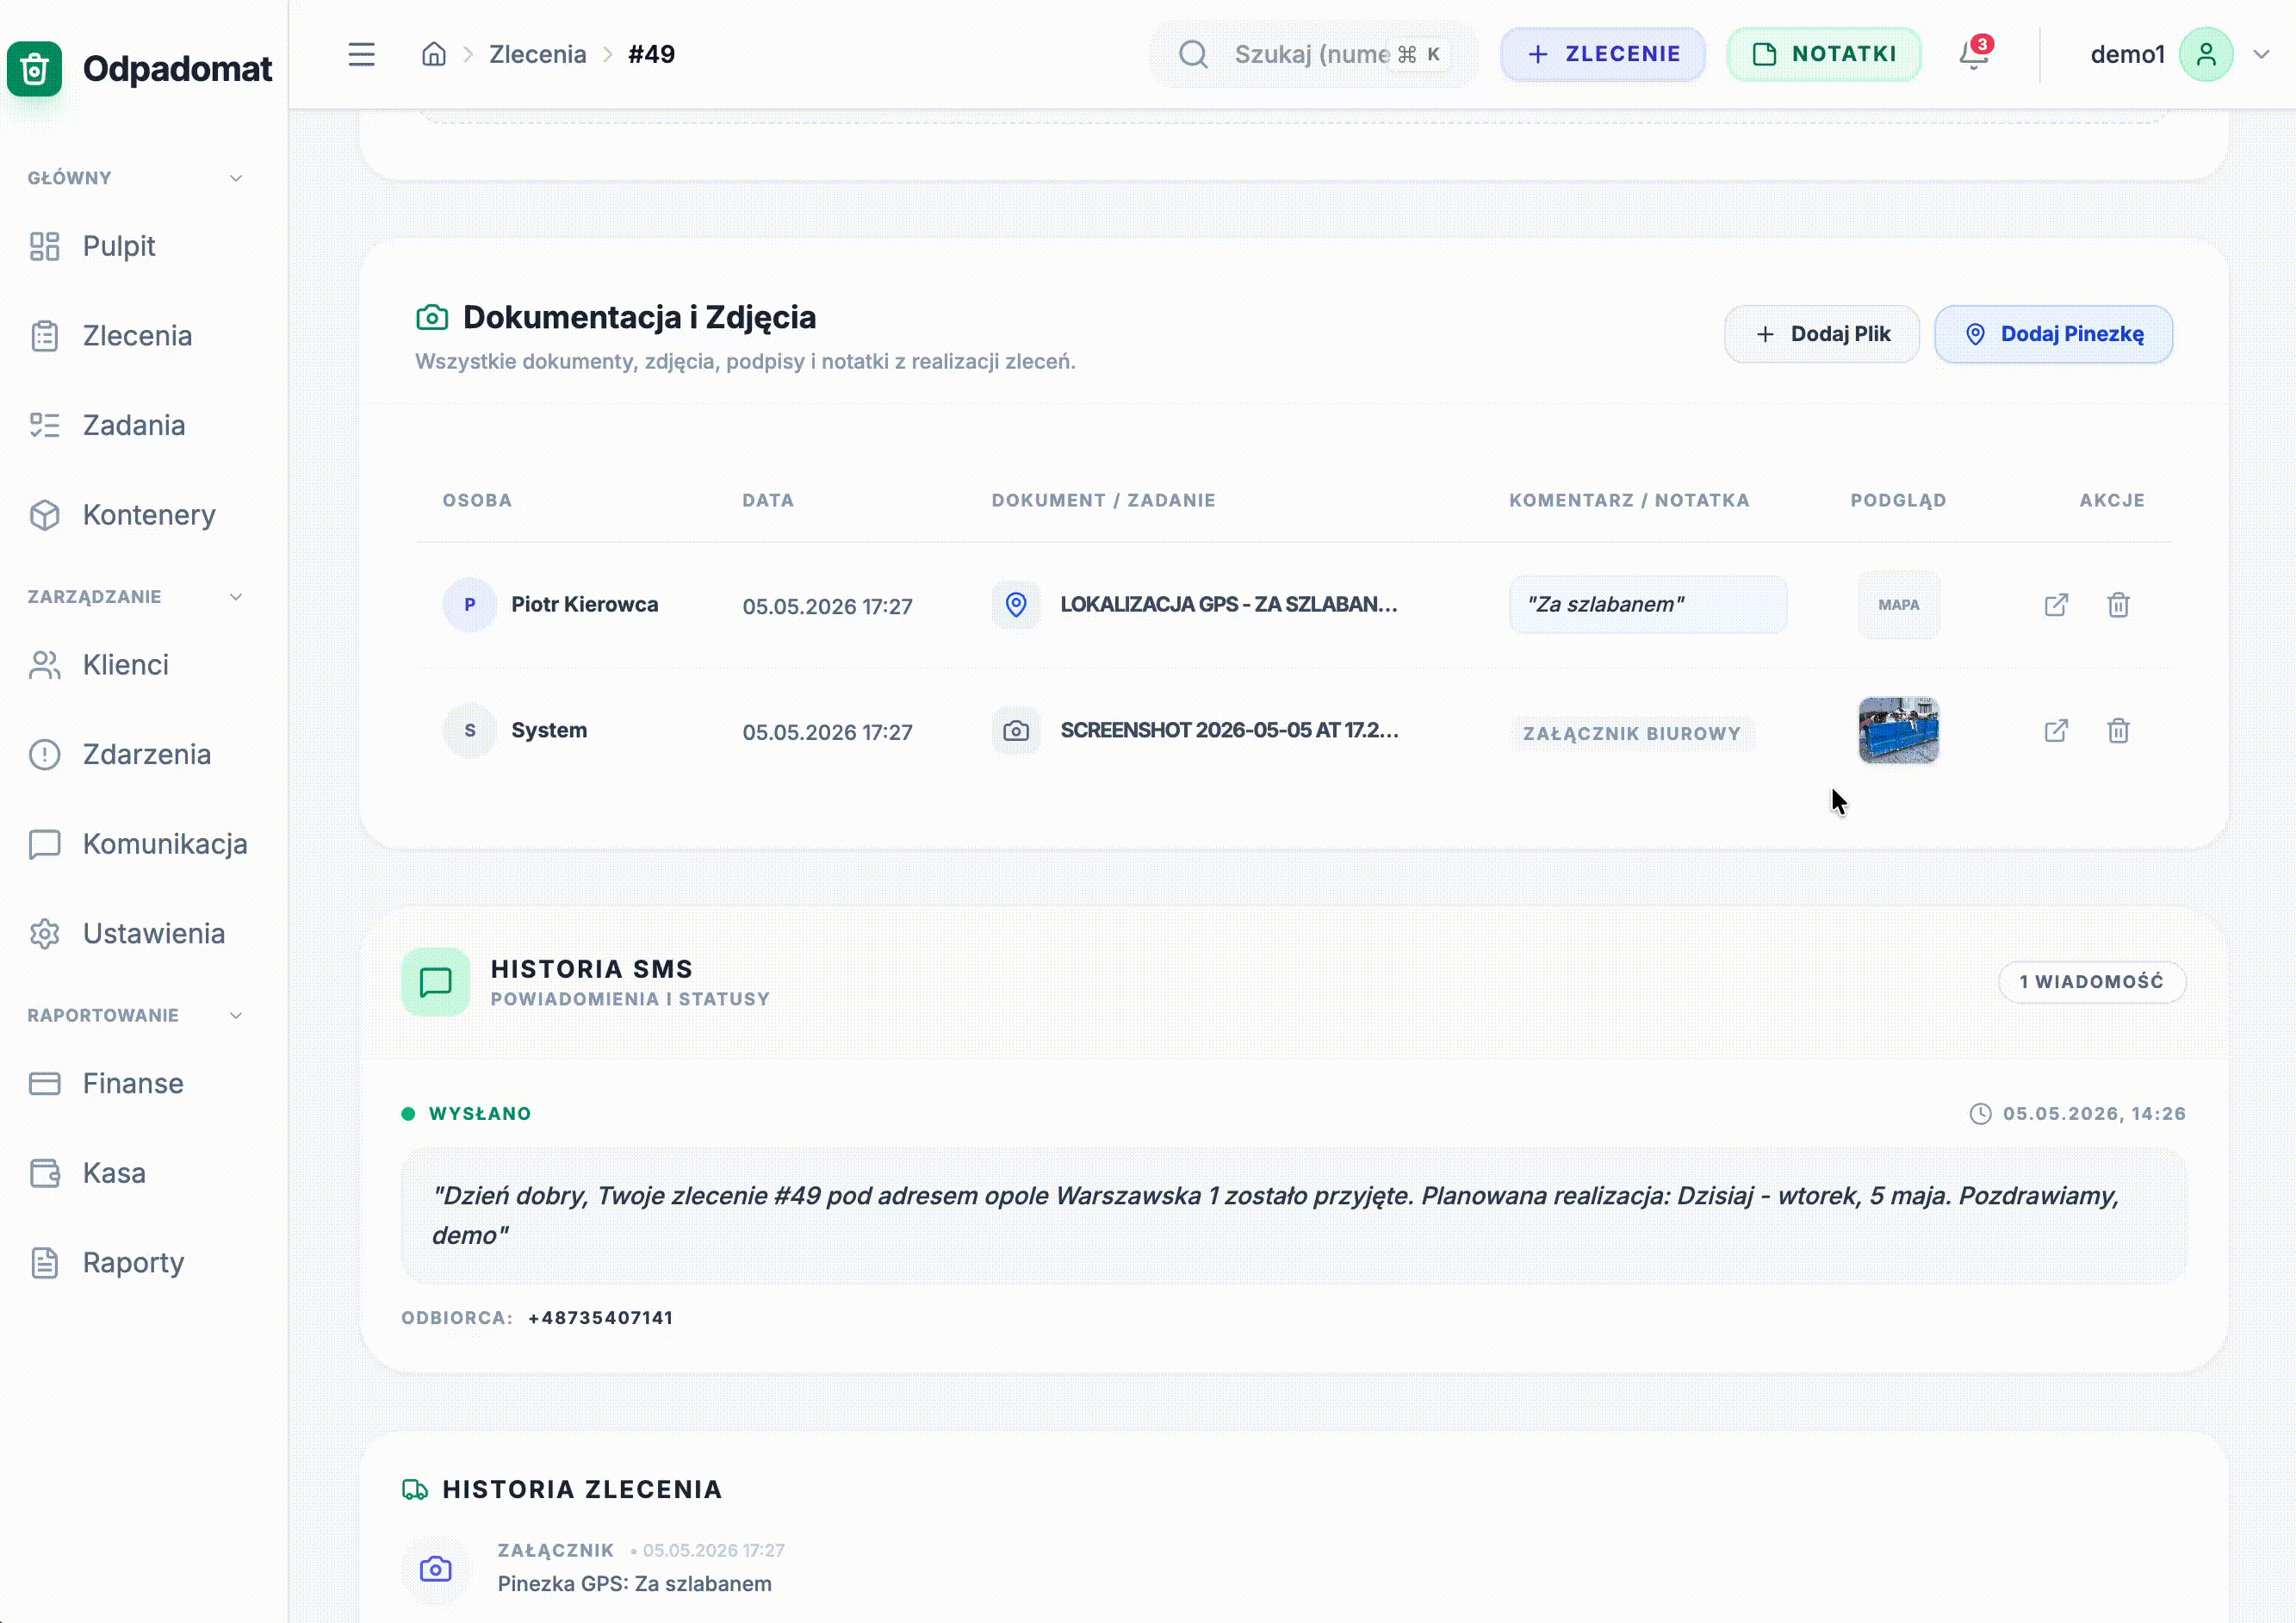Viewport: 2296px width, 1623px height.
Task: Click the WYSŁANO status label
Action: coord(480,1114)
